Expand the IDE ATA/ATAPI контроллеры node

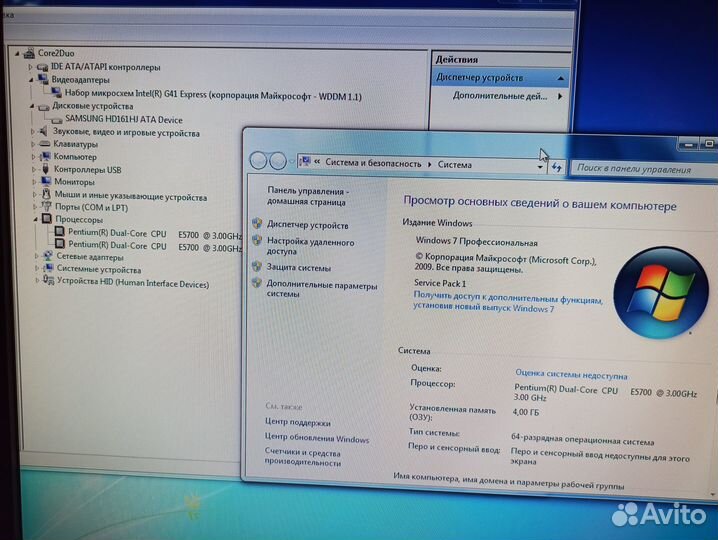[x=30, y=67]
